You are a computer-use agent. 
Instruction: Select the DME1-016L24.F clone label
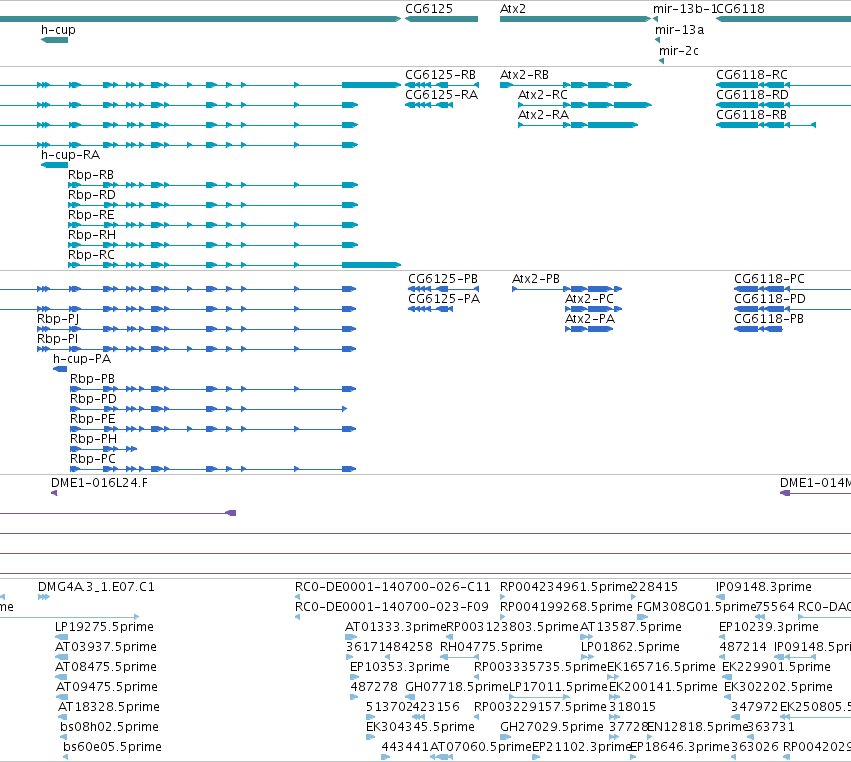[99, 483]
